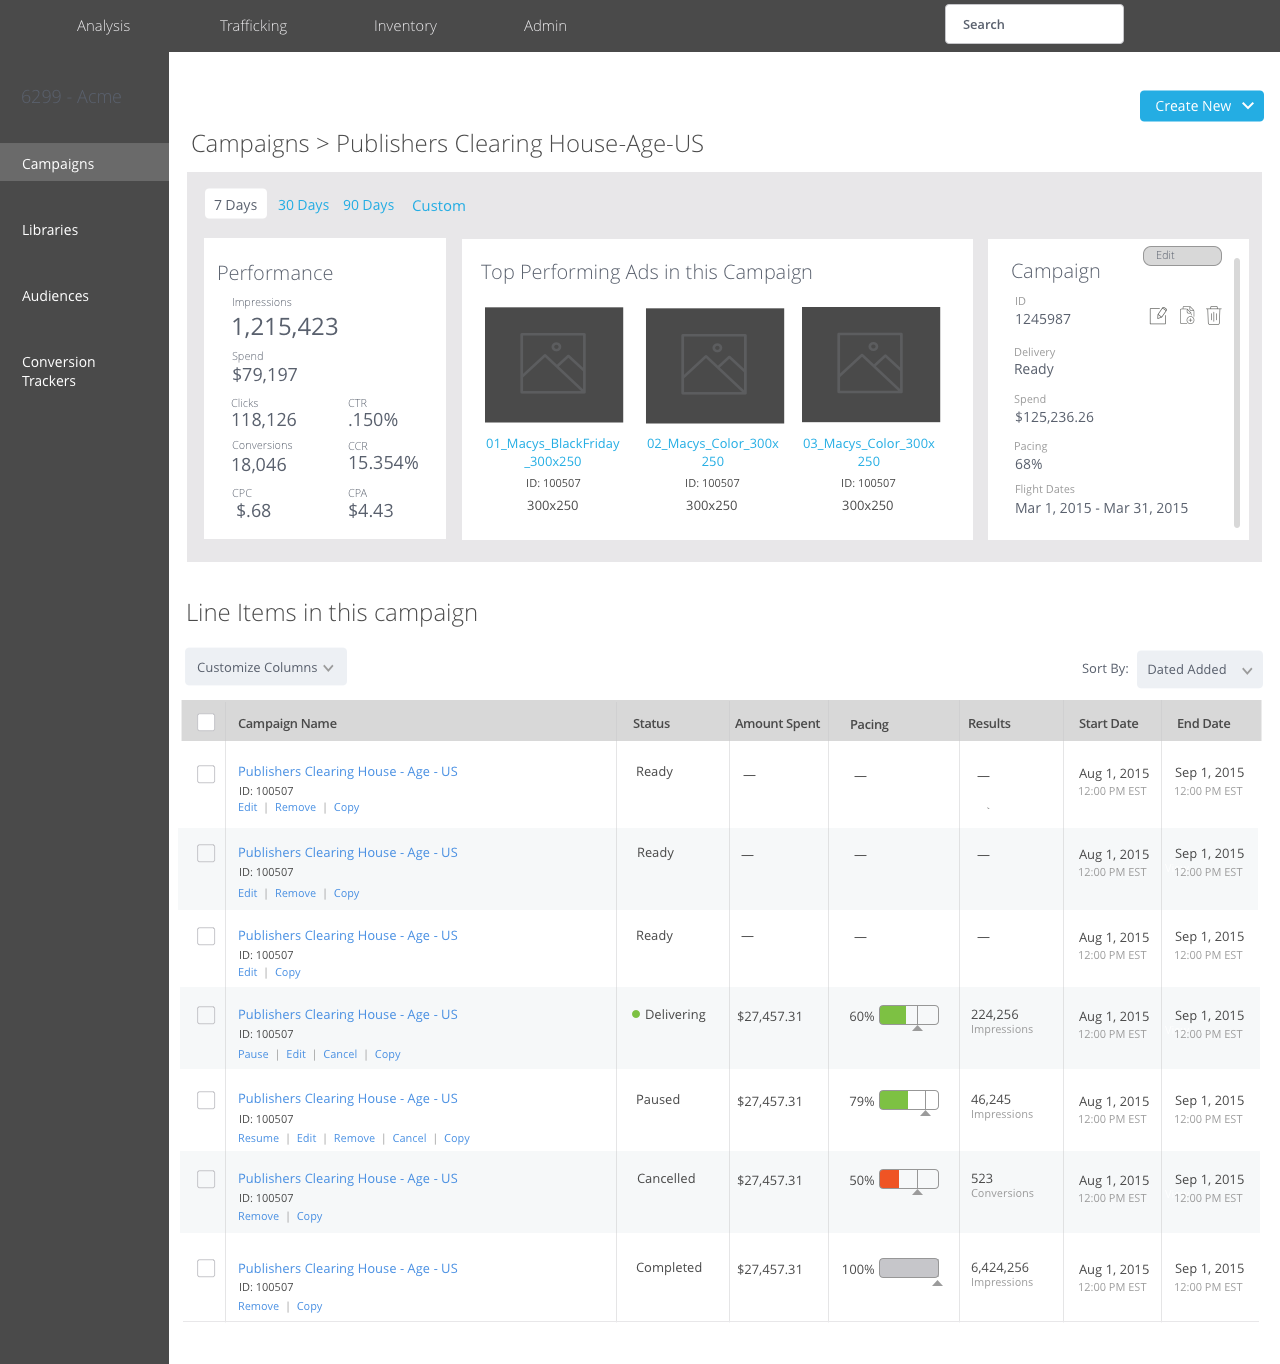Check the second Ready line item checkbox

[x=206, y=853]
